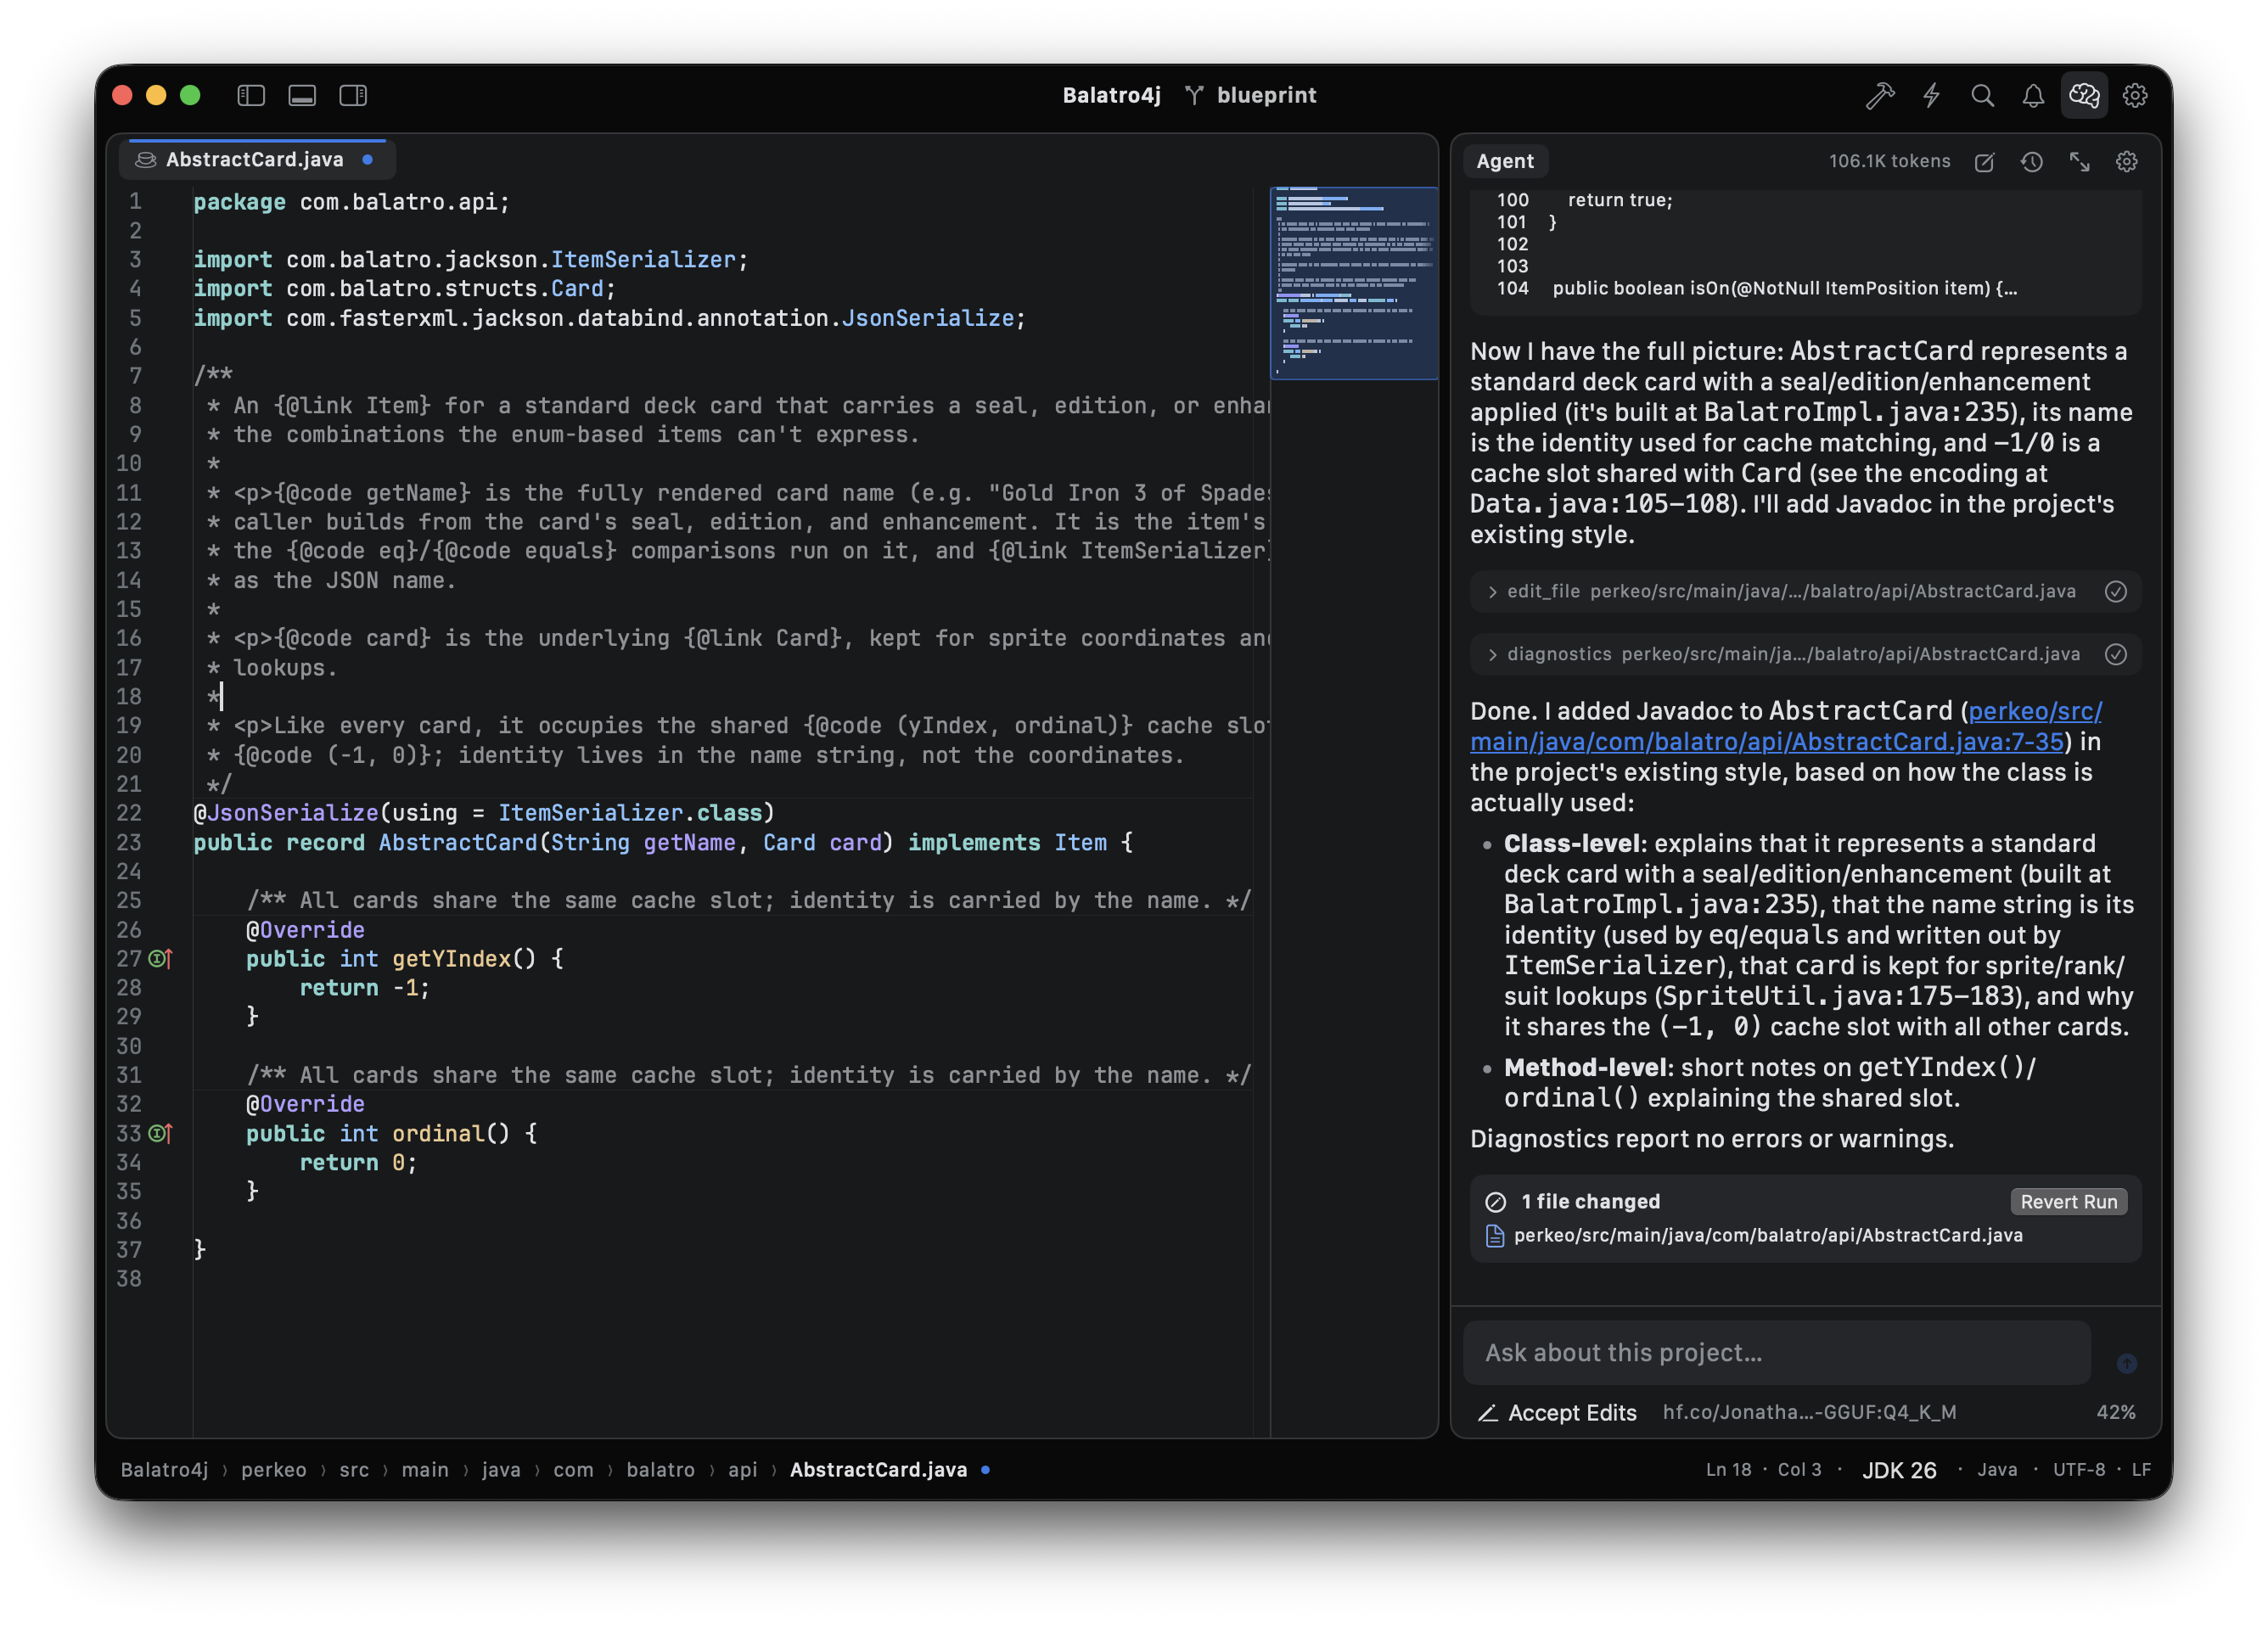The image size is (2268, 1626).
Task: Toggle the bottom panel
Action: [302, 95]
